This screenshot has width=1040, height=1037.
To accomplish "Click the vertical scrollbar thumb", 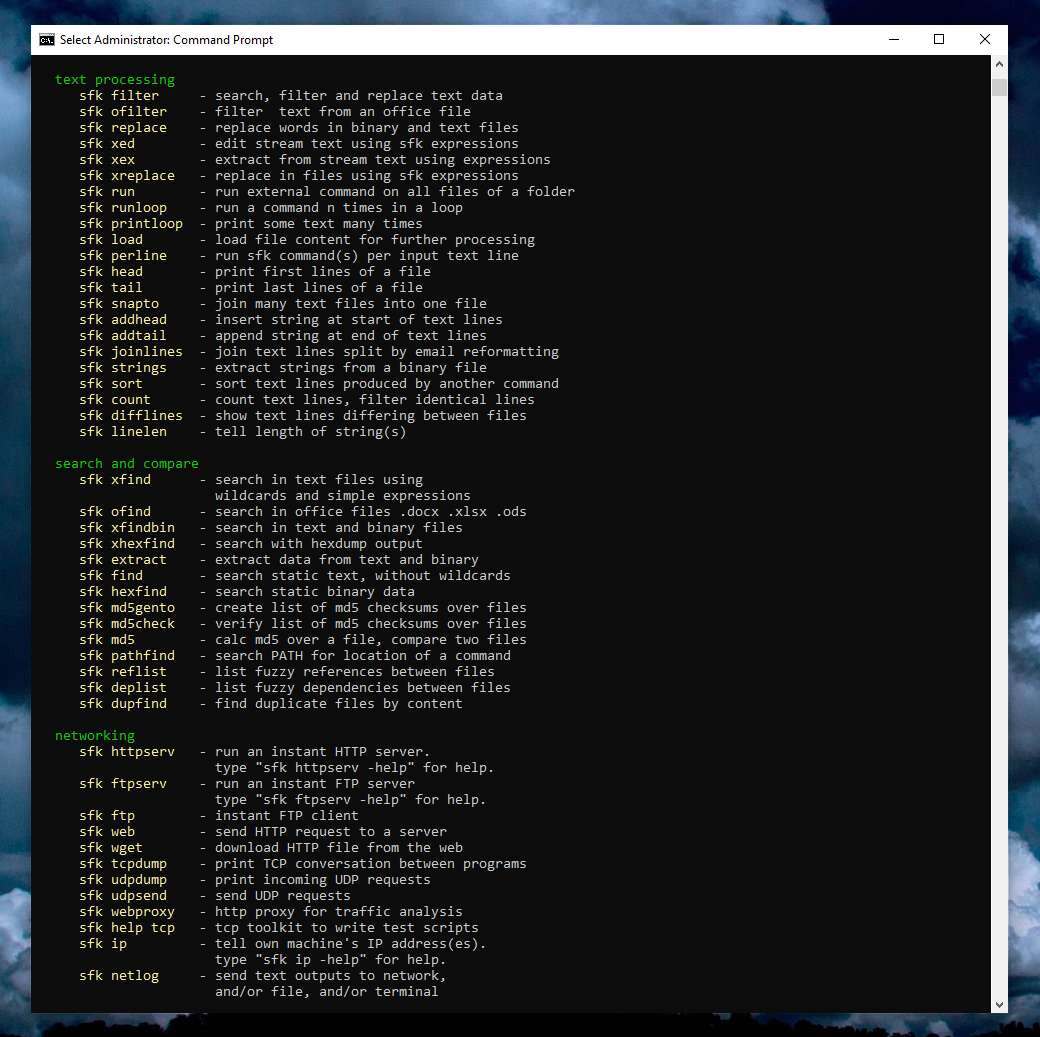I will pos(999,87).
